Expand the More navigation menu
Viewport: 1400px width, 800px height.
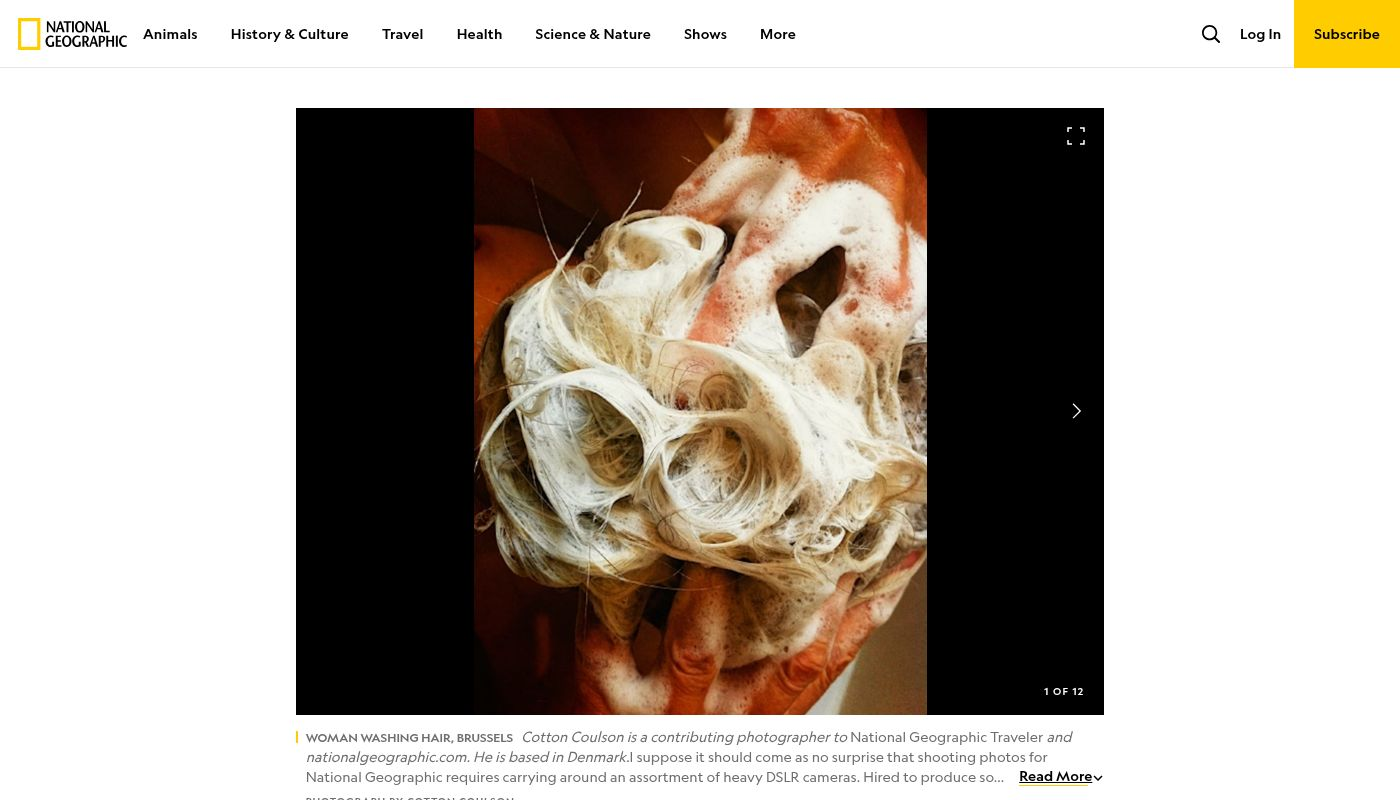pos(777,34)
